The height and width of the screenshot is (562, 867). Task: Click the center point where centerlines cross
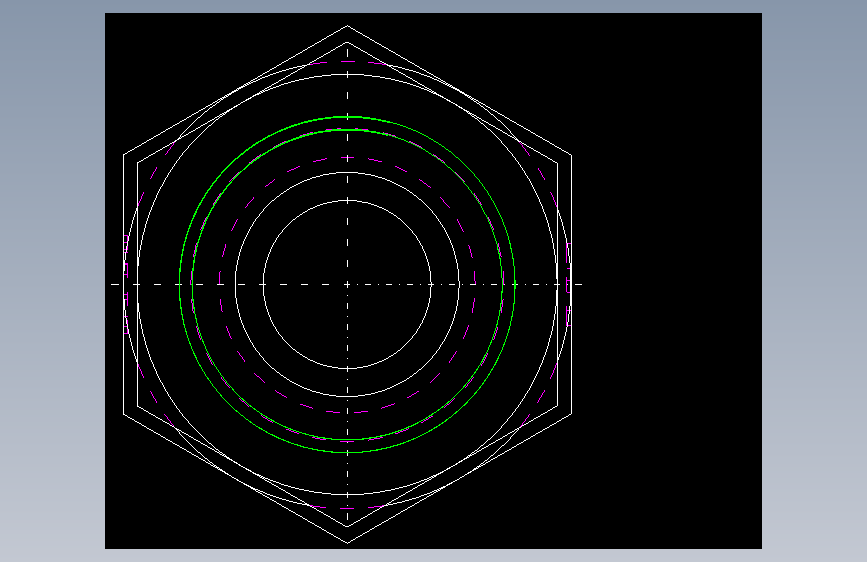[x=347, y=284]
